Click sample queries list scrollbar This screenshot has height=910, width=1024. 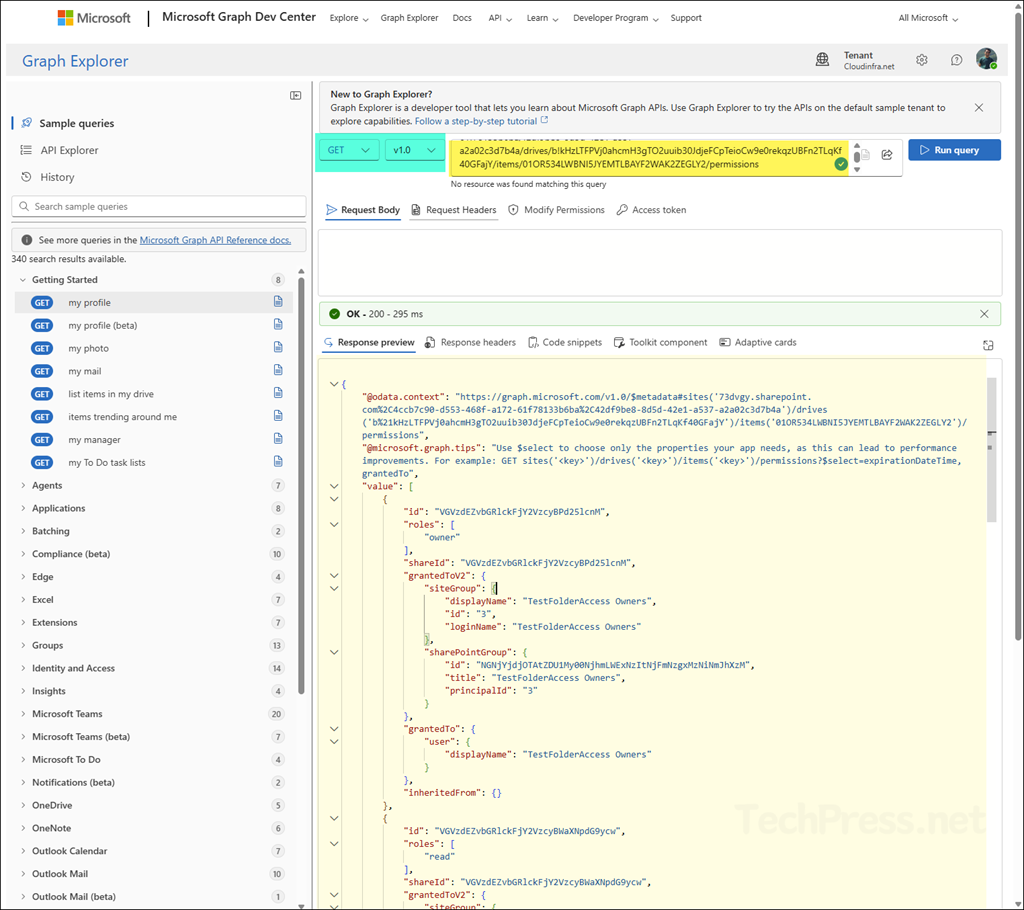(x=301, y=483)
